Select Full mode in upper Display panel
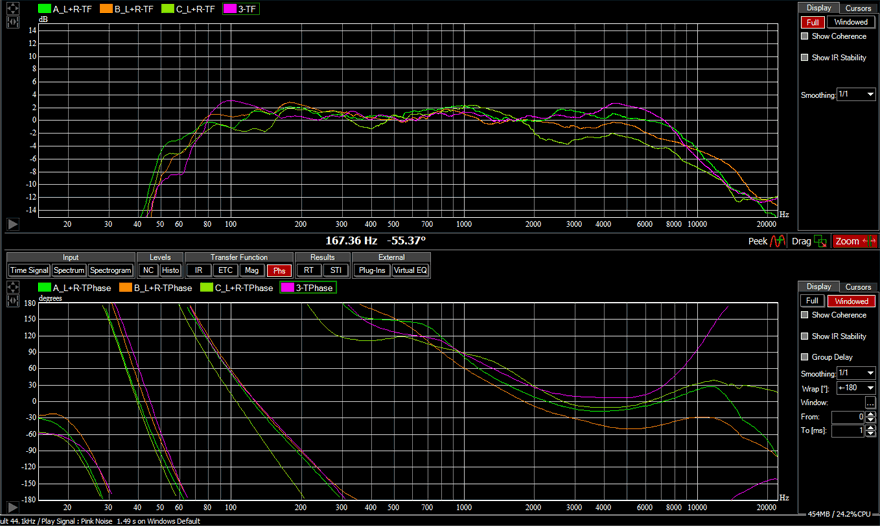 (x=812, y=22)
